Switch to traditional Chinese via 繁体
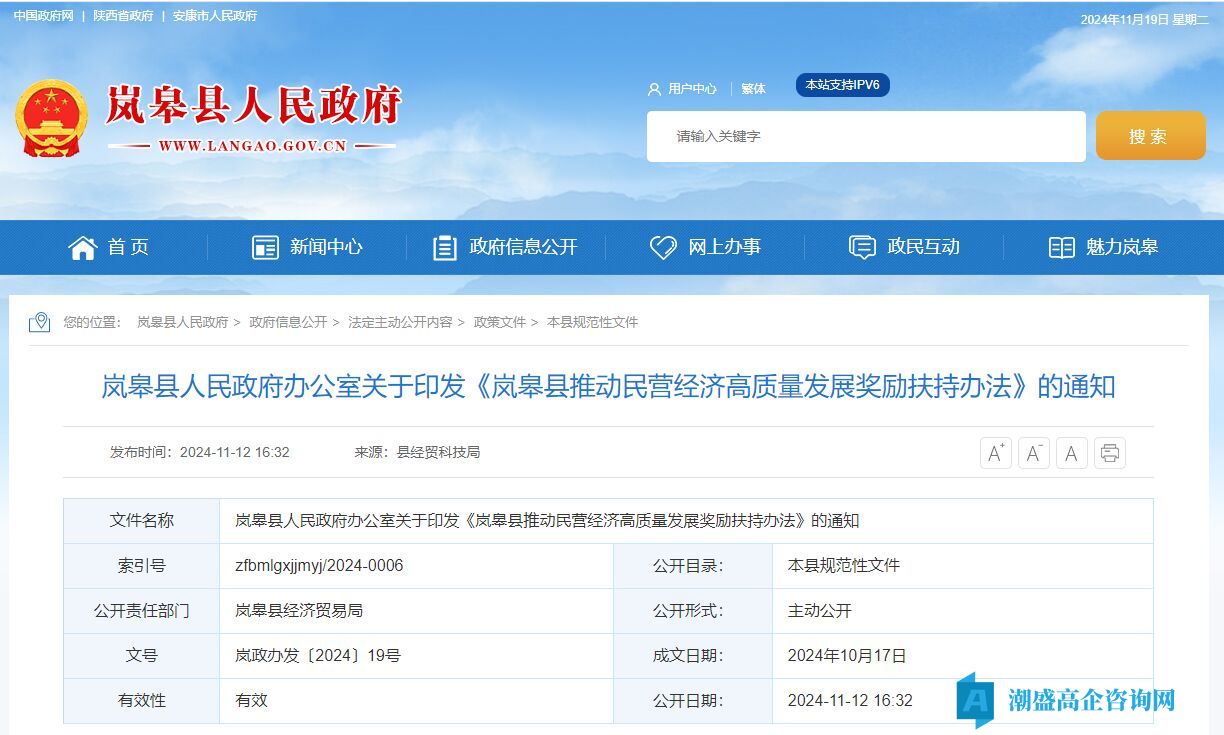 tap(753, 89)
